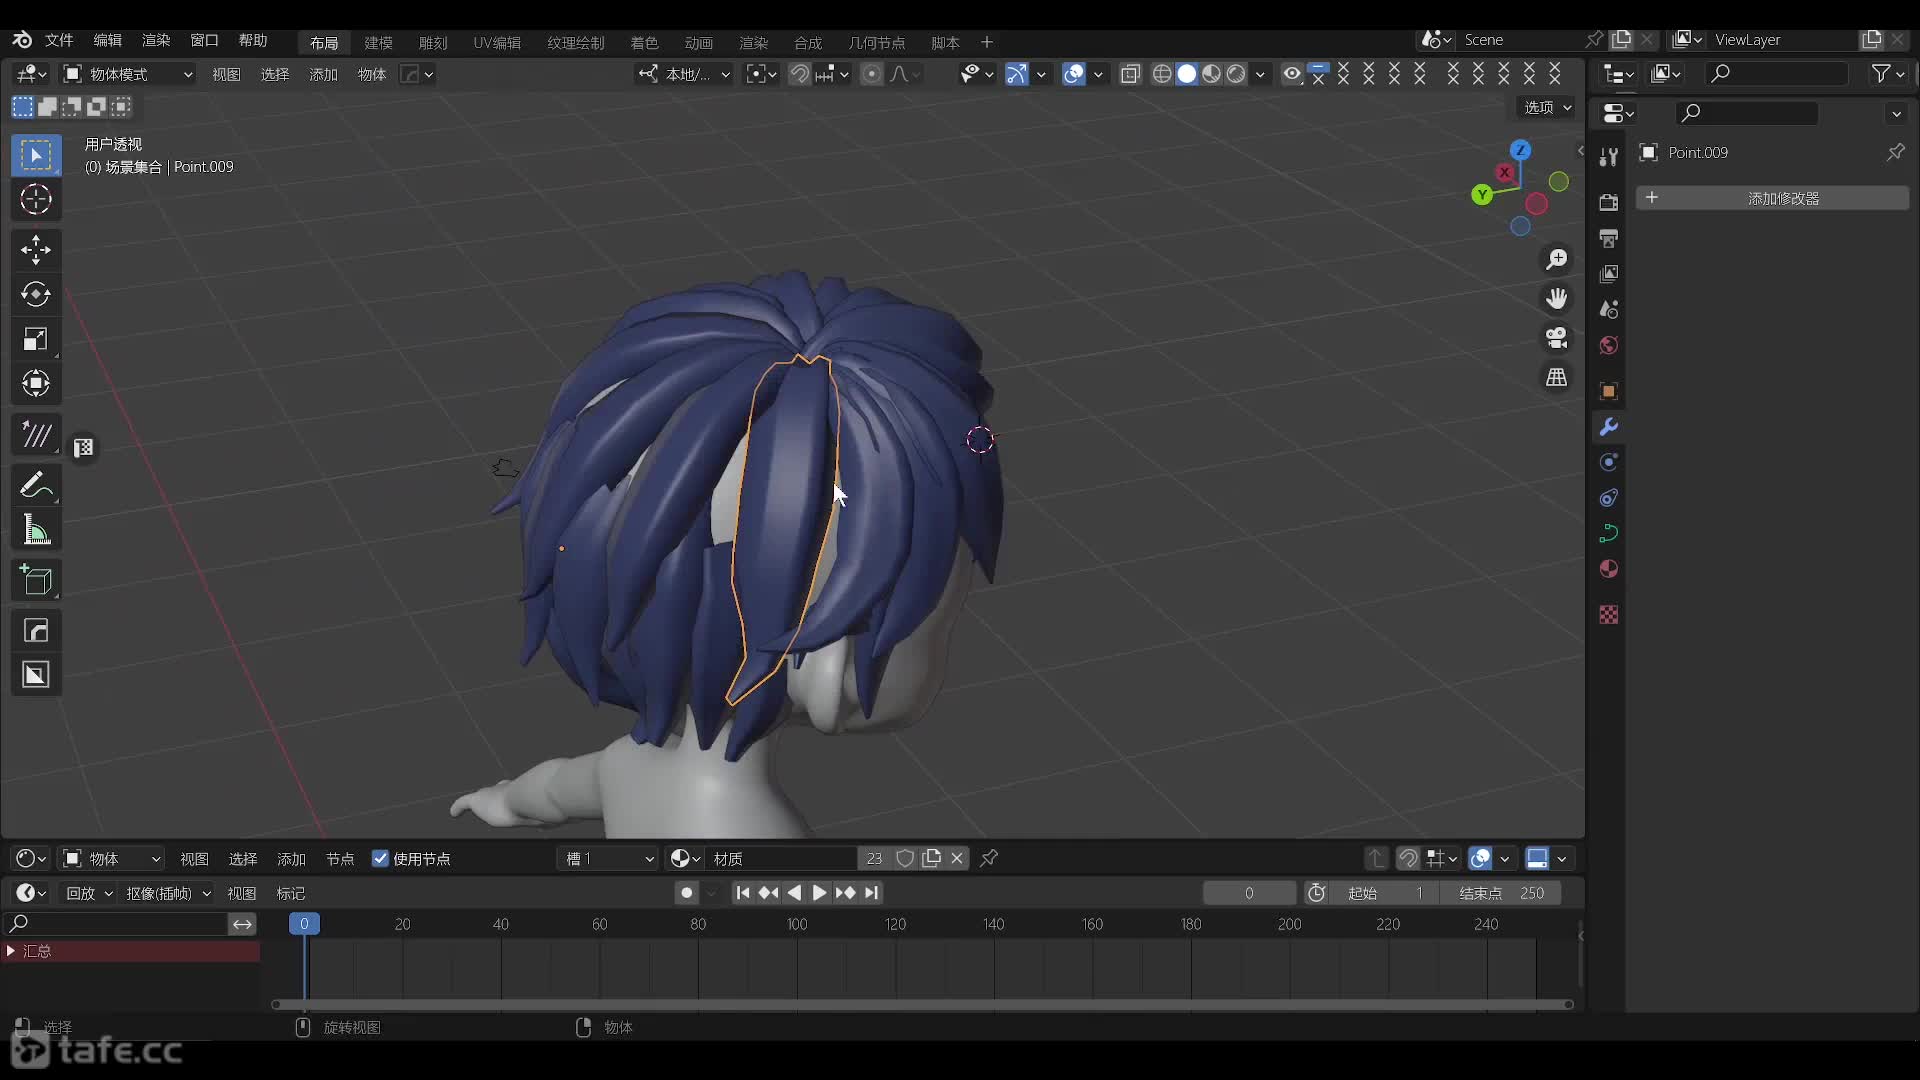Click the zoom magnifier viewport icon
This screenshot has width=1920, height=1080.
pyautogui.click(x=1557, y=260)
